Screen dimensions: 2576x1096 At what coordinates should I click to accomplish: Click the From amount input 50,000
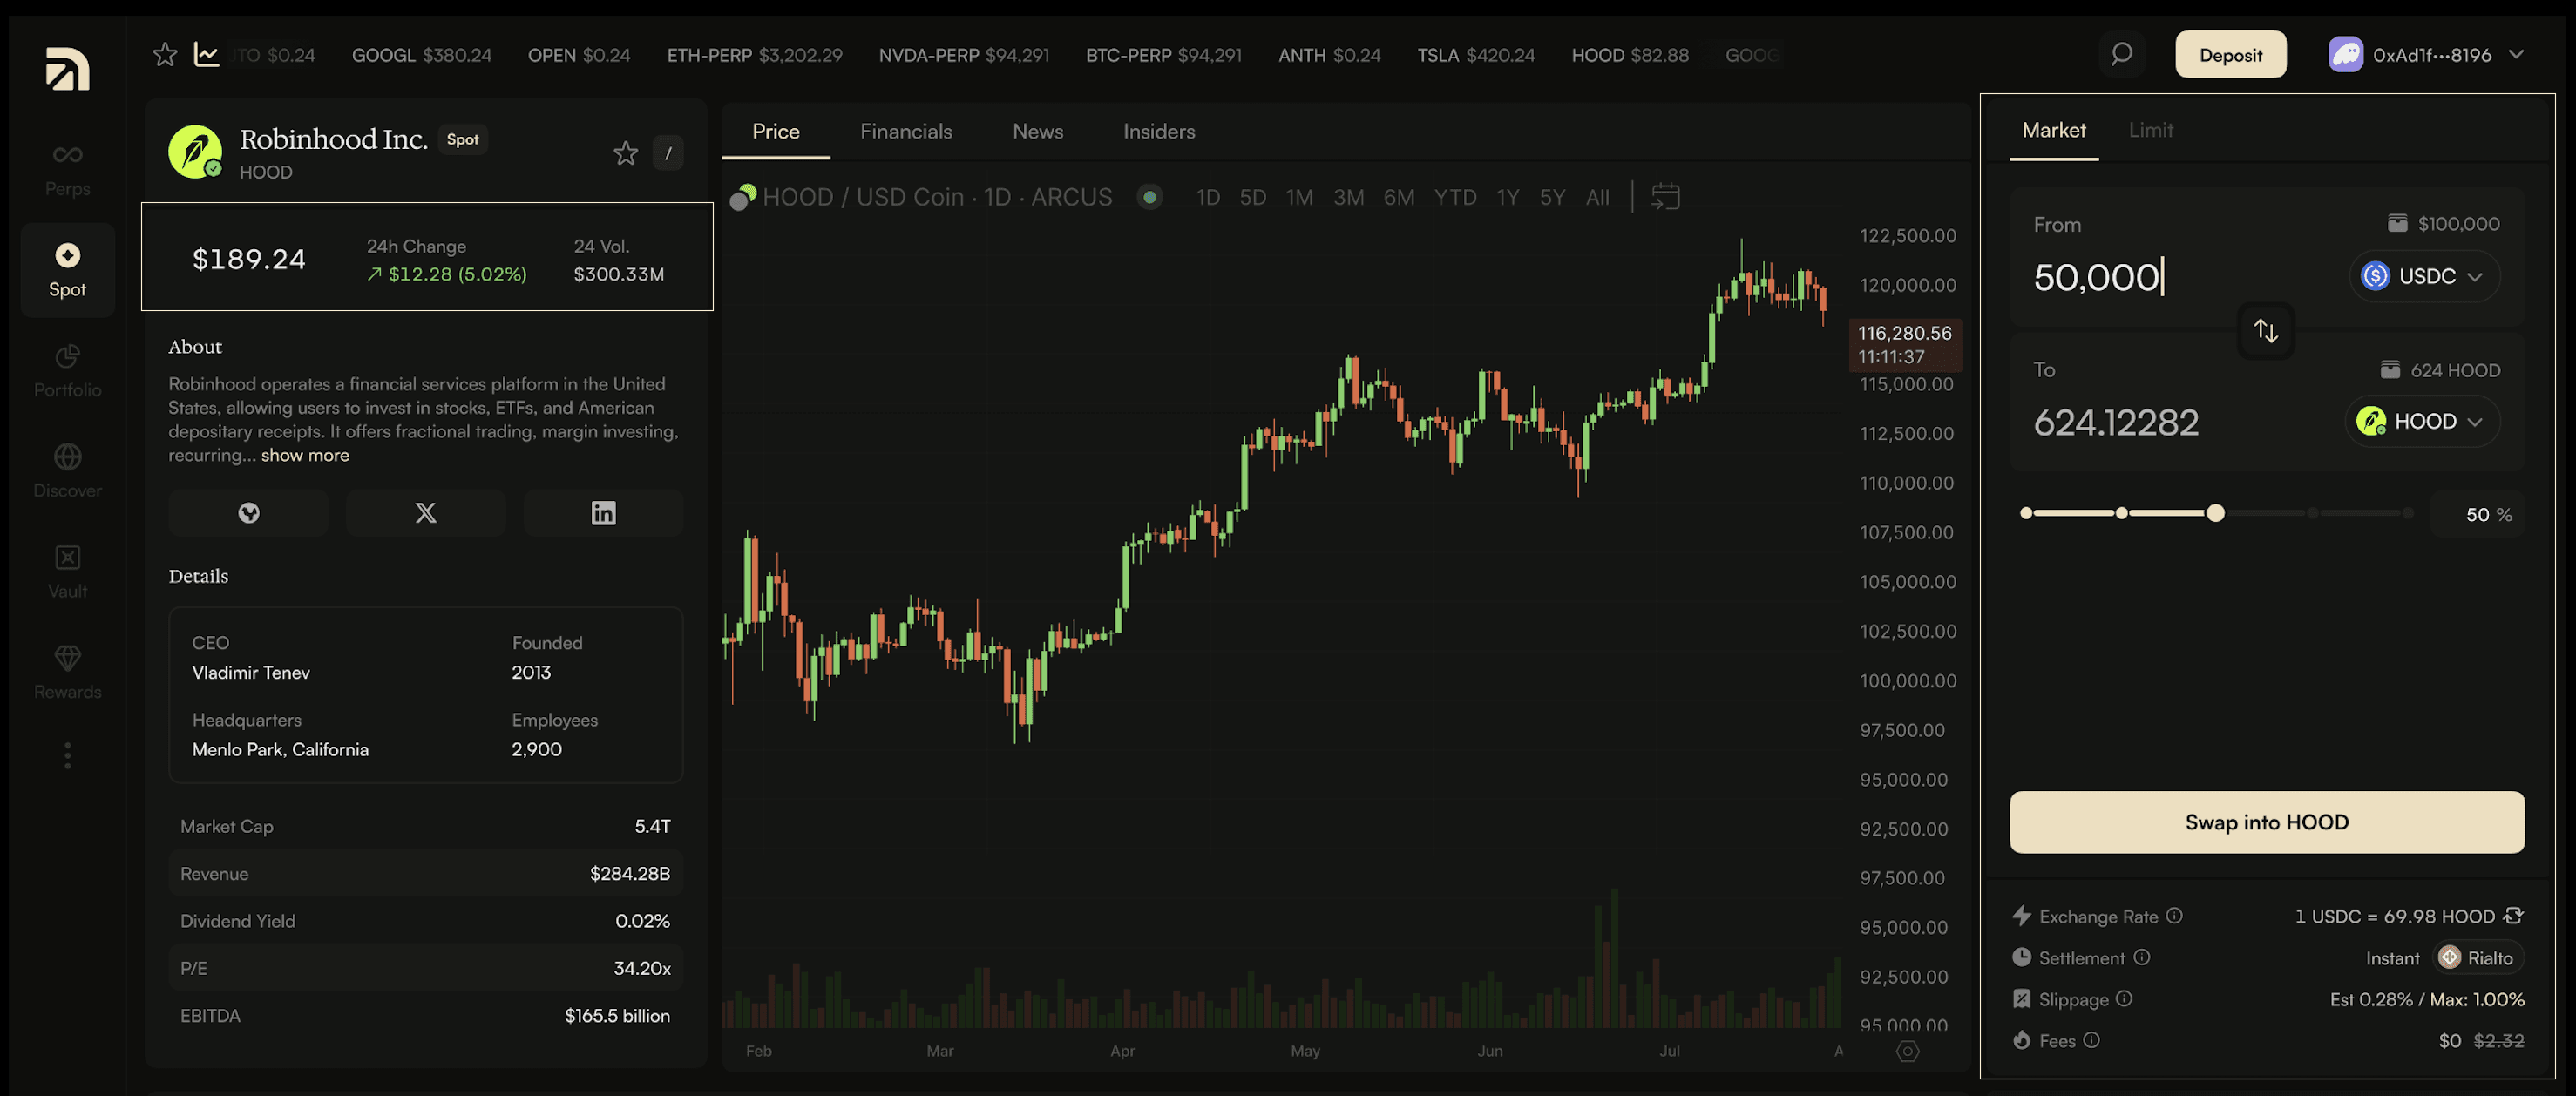pyautogui.click(x=2099, y=277)
